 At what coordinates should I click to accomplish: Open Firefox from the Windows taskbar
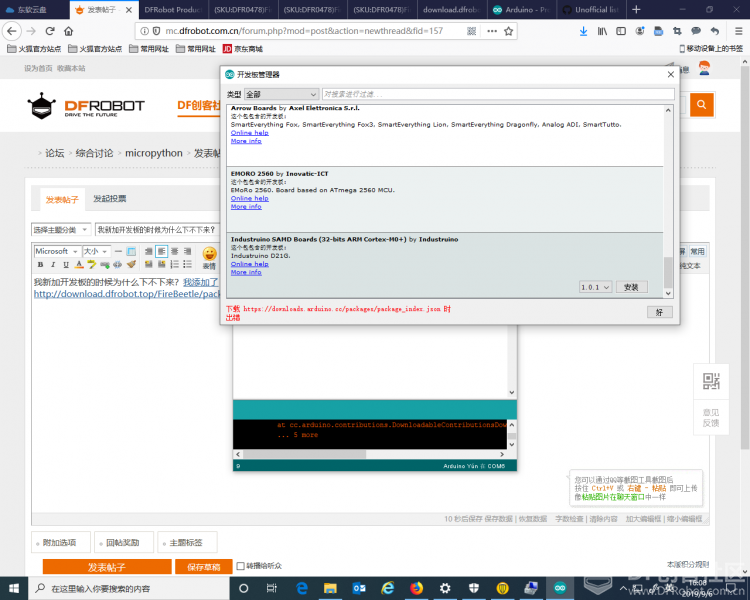416,588
